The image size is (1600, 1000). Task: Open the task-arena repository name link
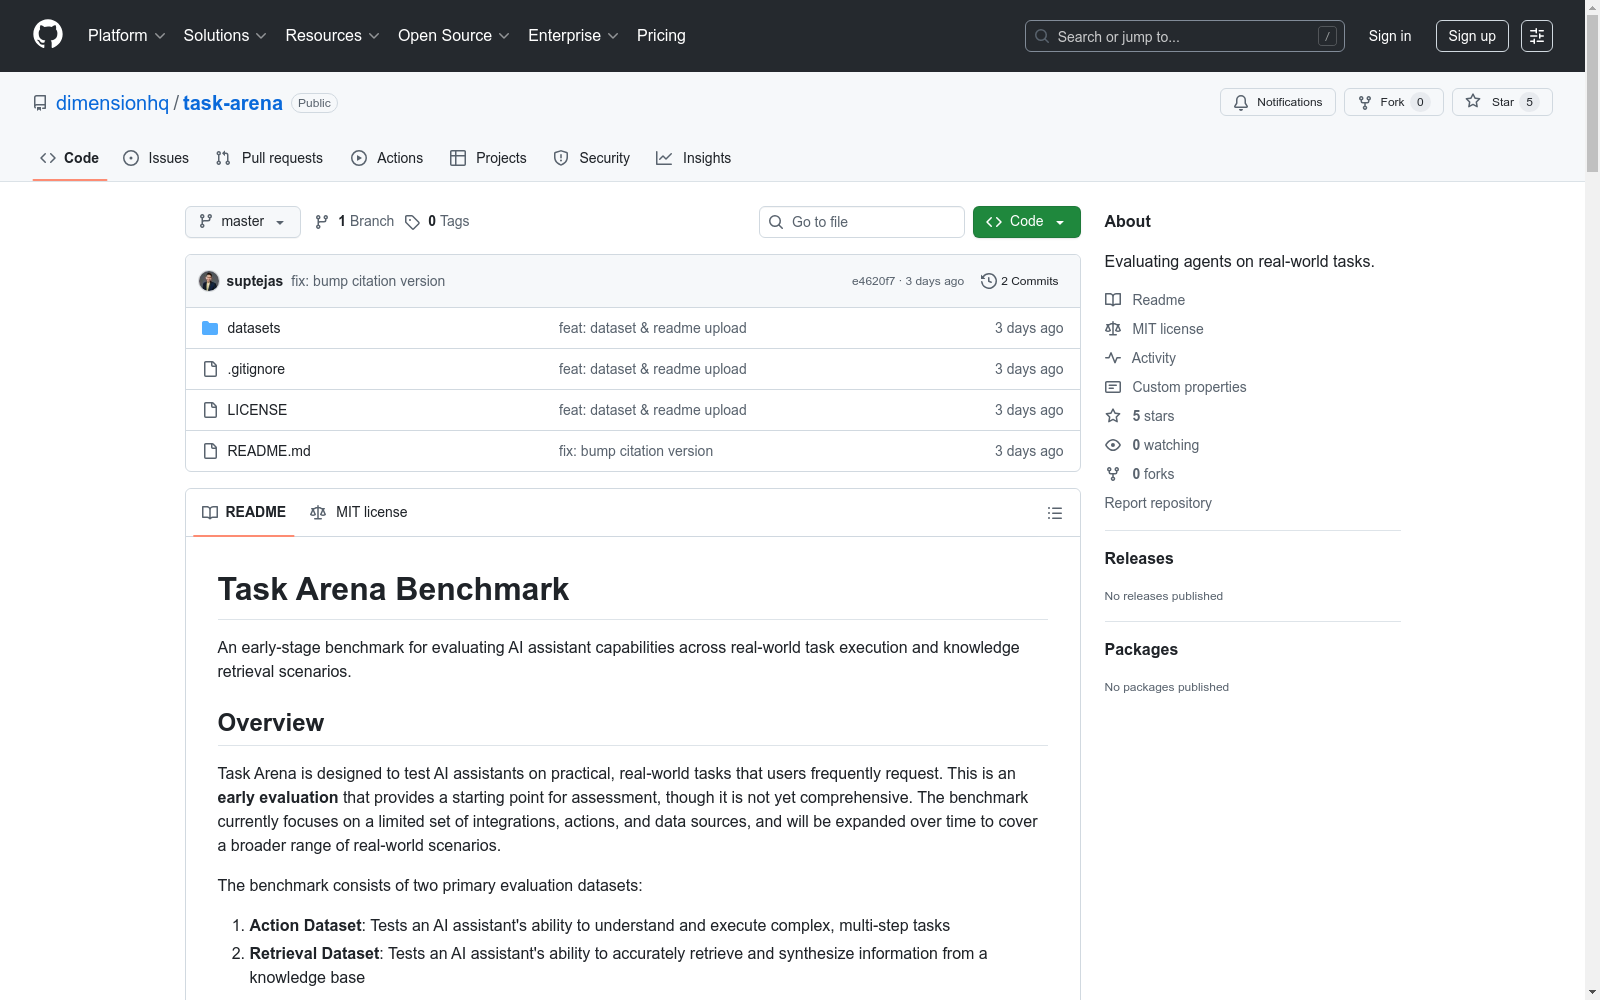click(x=233, y=103)
